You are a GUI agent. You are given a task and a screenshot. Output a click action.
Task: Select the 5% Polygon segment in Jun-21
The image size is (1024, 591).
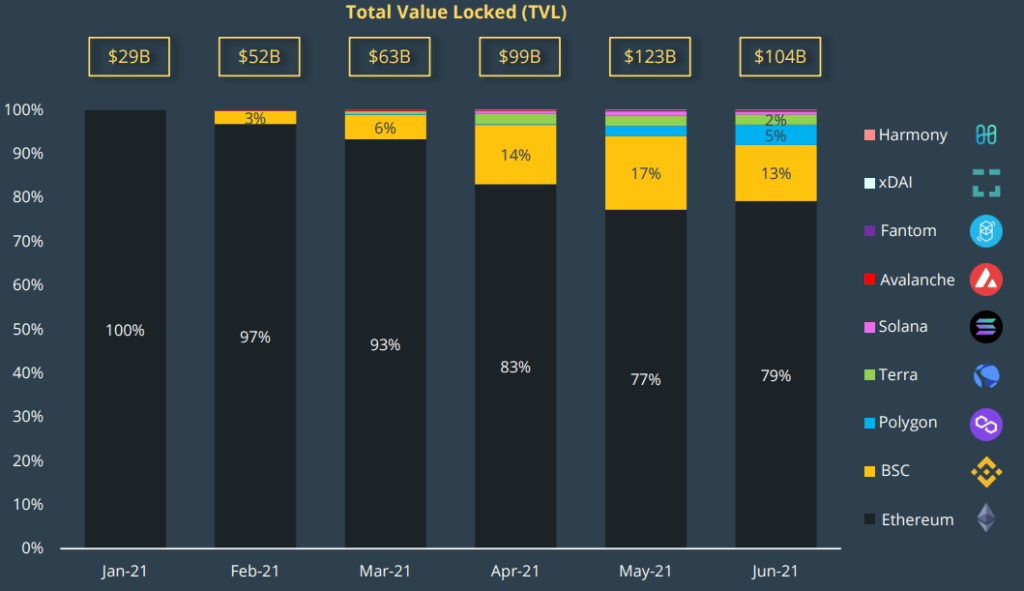776,135
